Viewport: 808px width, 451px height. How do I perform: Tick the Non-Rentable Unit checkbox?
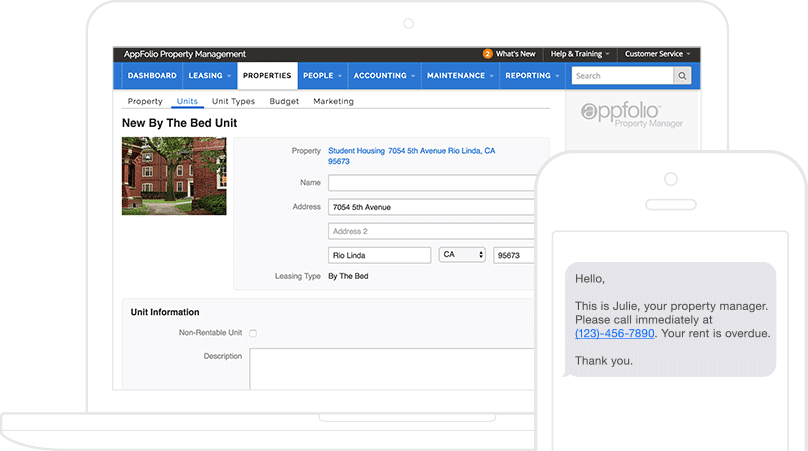coord(253,333)
